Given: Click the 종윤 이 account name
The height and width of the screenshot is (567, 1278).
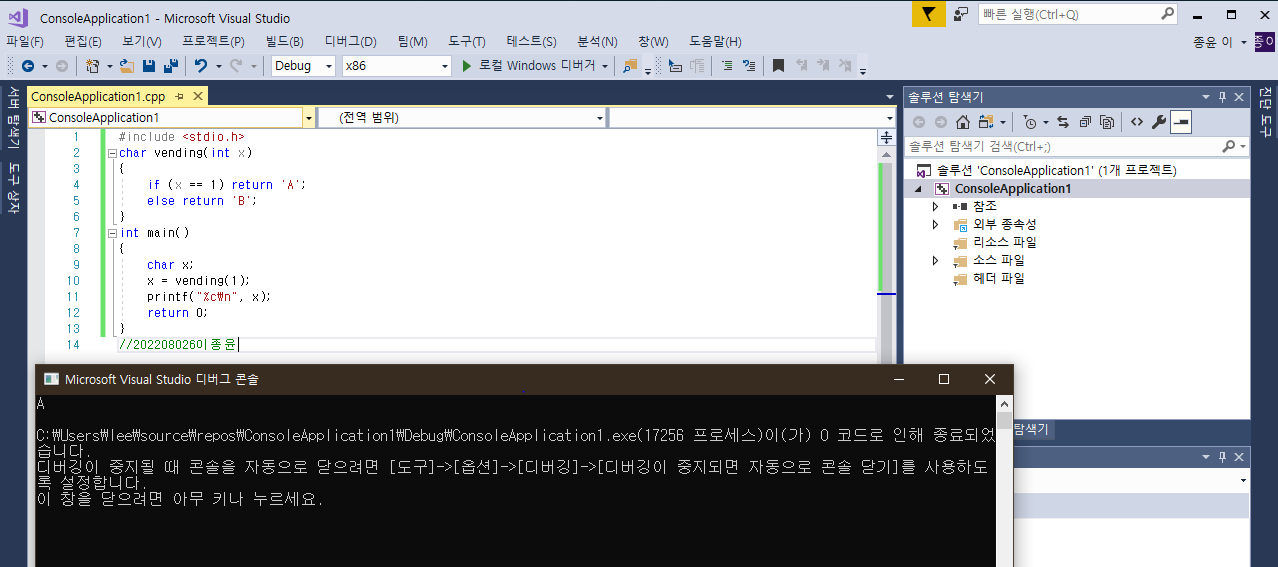Looking at the screenshot, I should 1213,42.
